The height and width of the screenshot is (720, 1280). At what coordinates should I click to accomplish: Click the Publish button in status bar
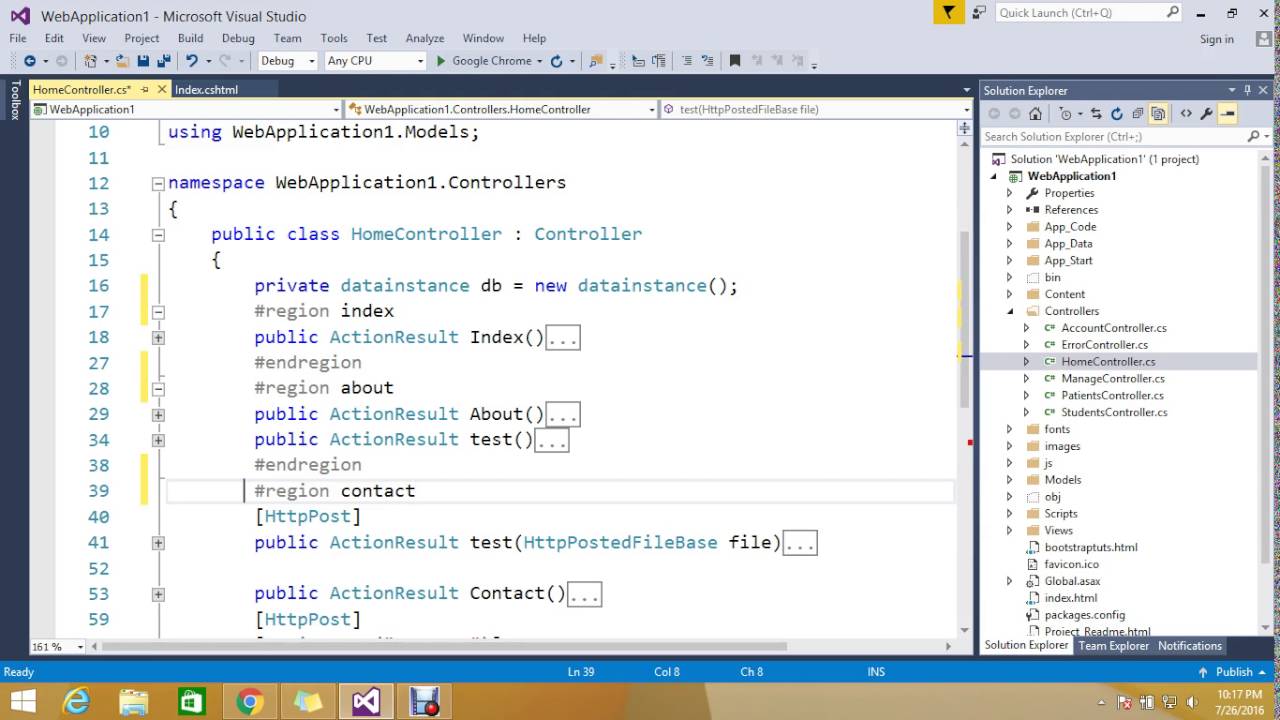click(1234, 672)
